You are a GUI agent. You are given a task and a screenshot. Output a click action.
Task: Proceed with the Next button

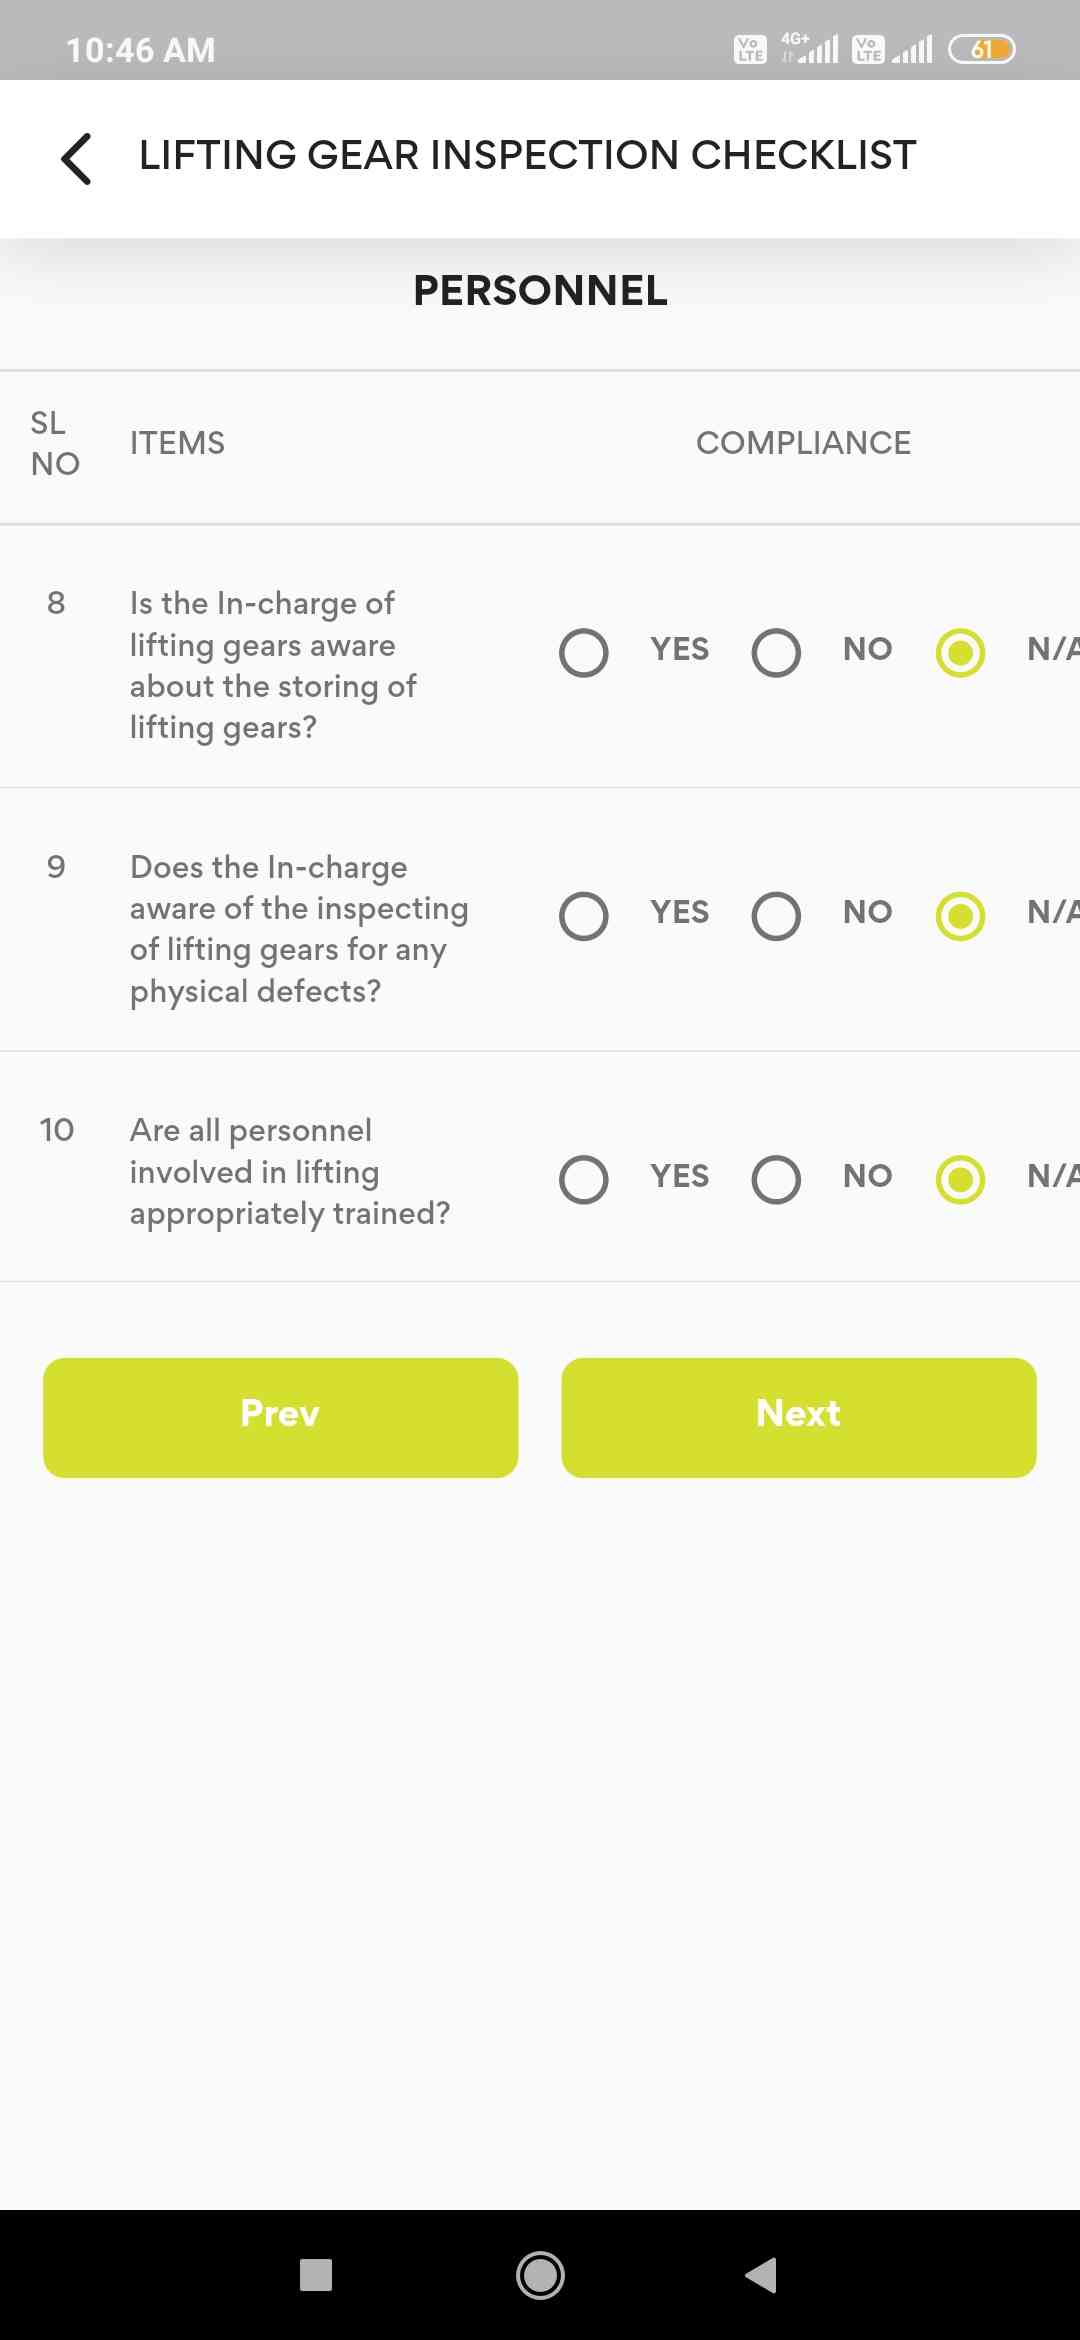click(x=798, y=1417)
